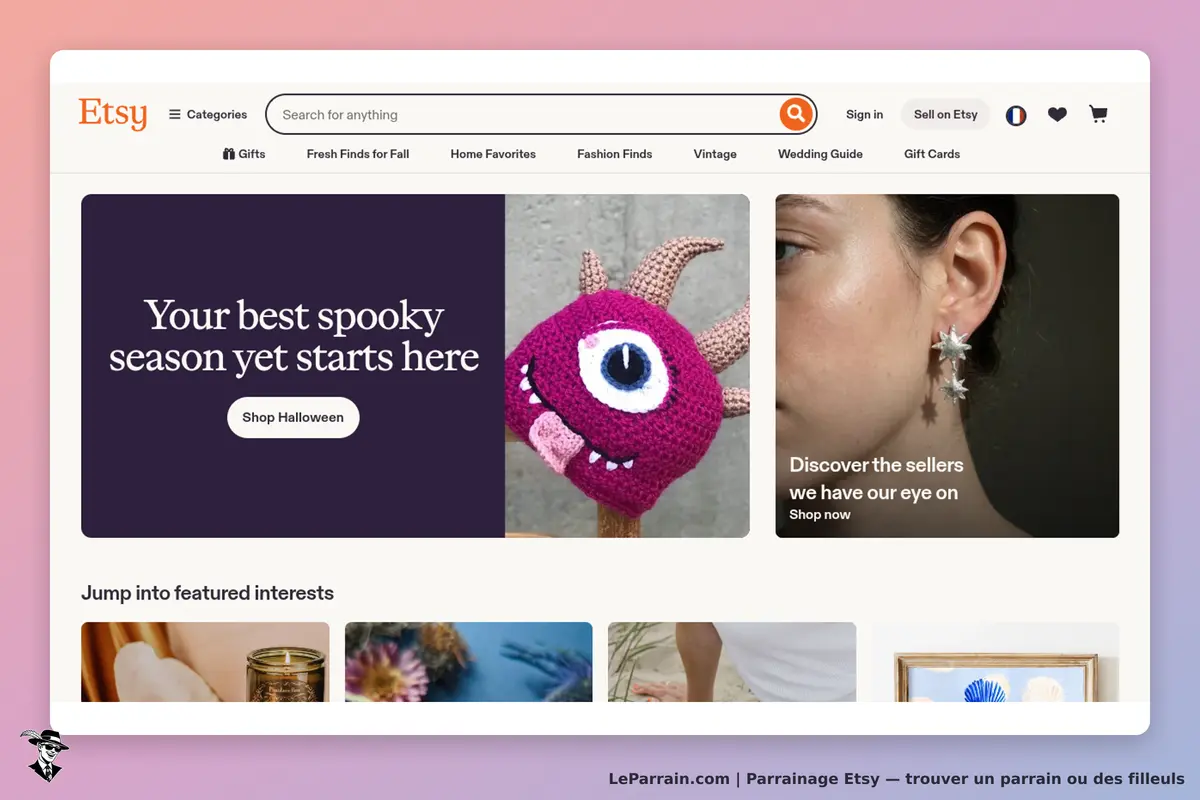Open the shopping cart icon

pyautogui.click(x=1098, y=115)
